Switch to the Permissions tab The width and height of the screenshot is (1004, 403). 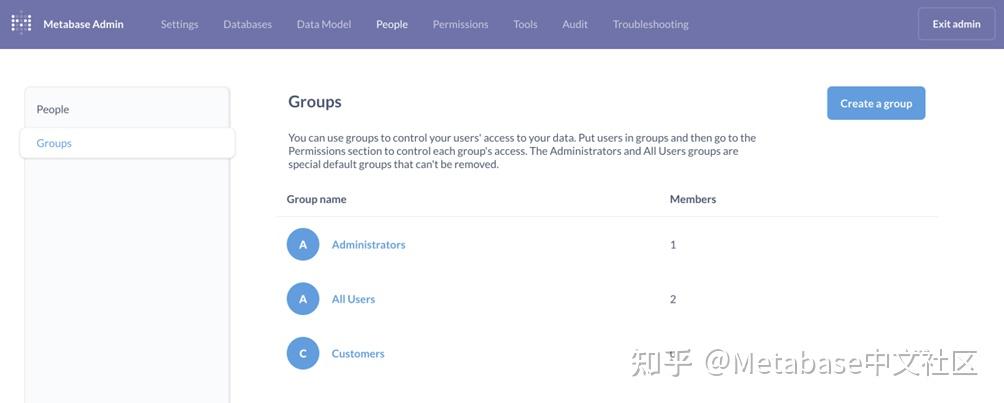pos(460,24)
